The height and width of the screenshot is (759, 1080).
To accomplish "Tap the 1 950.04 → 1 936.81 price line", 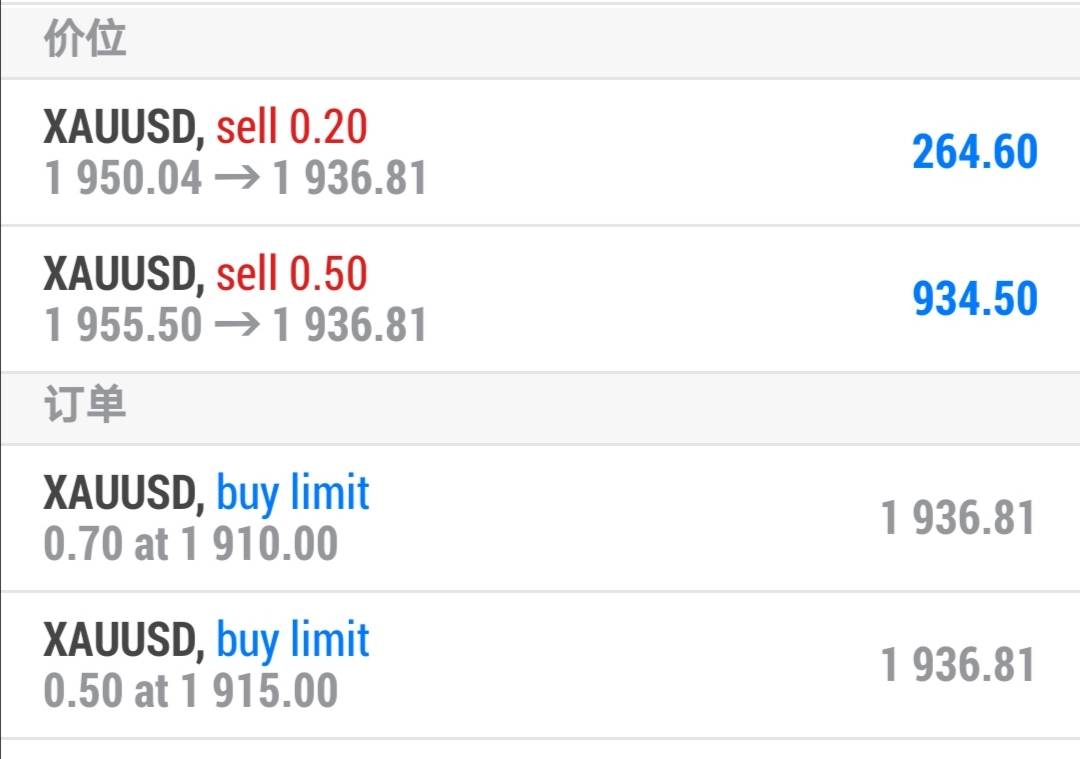I will [x=236, y=179].
